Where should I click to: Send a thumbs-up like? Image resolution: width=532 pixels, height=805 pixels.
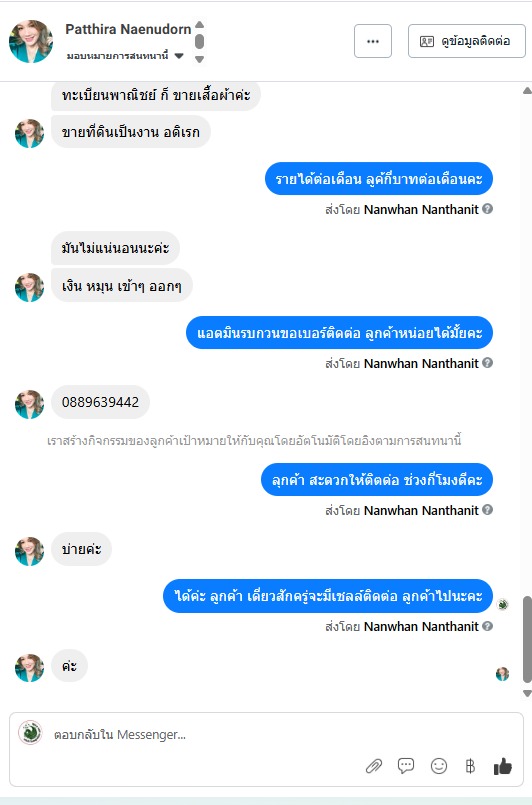click(503, 766)
